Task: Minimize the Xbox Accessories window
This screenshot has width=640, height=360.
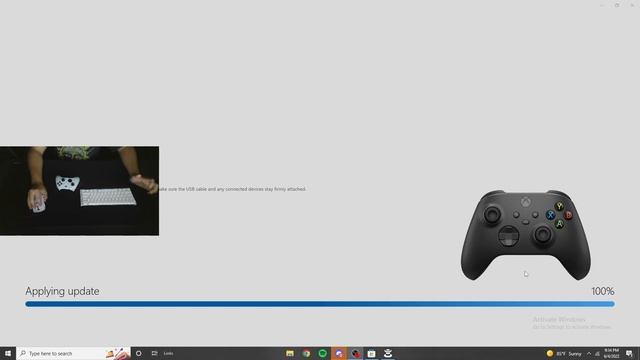Action: [602, 5]
